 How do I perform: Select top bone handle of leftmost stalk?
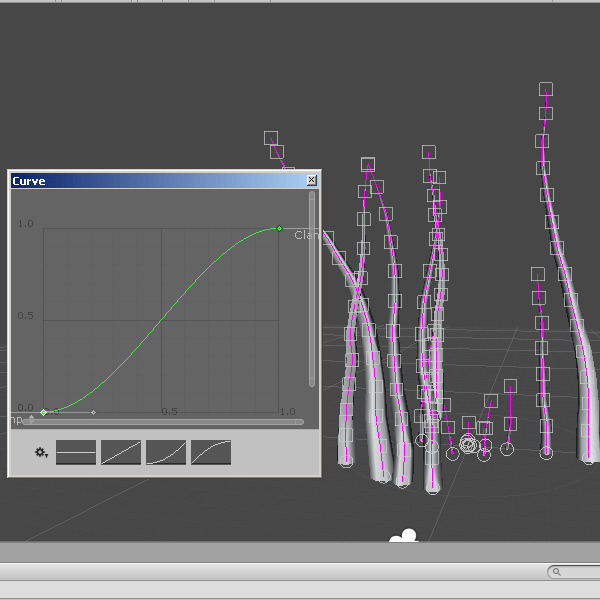[270, 137]
